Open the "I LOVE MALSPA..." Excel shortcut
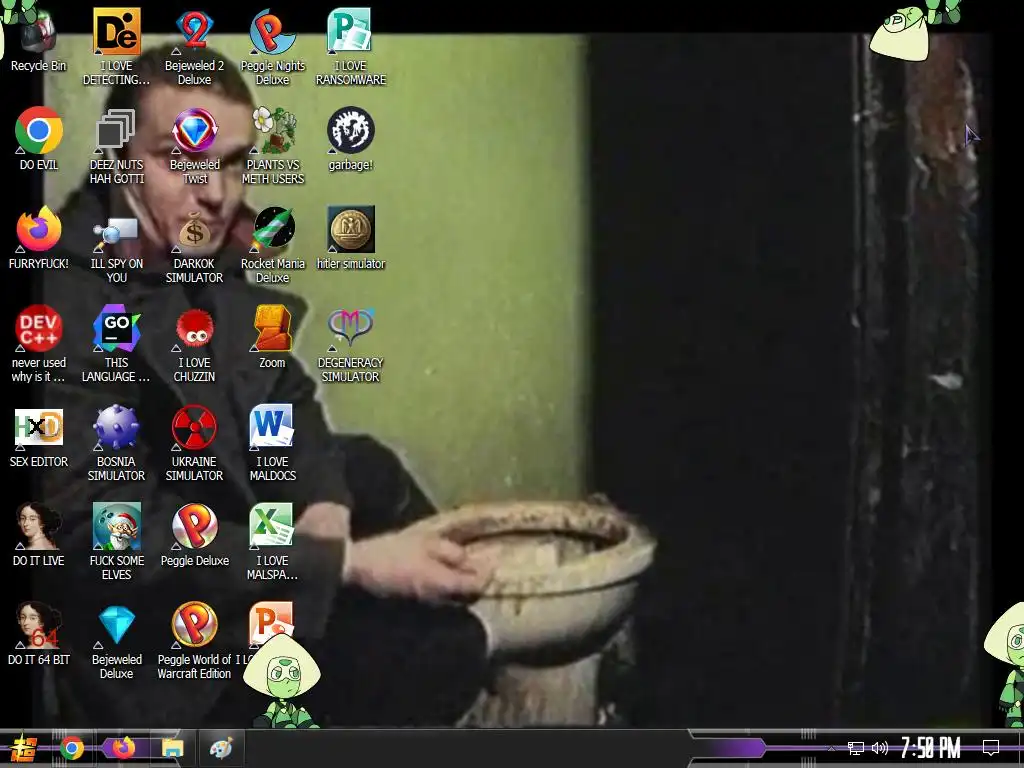 coord(272,543)
